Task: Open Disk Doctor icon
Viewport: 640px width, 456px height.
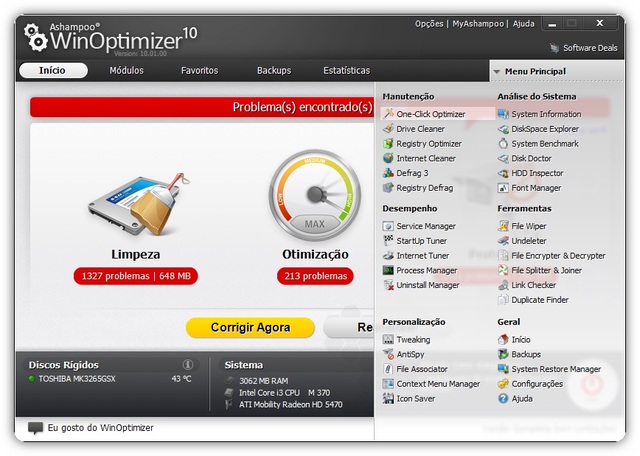Action: coord(503,158)
